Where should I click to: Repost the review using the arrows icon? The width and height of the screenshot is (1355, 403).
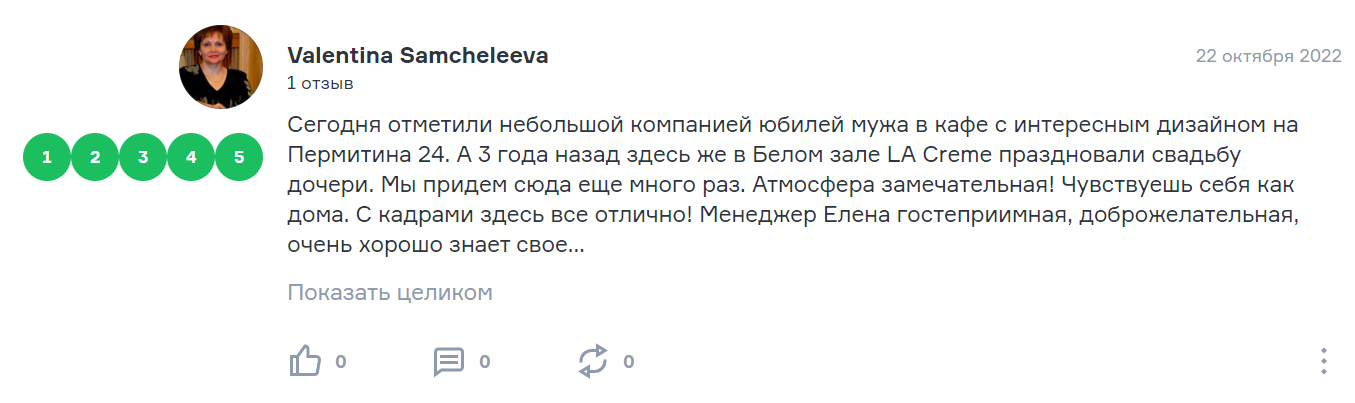[x=593, y=361]
